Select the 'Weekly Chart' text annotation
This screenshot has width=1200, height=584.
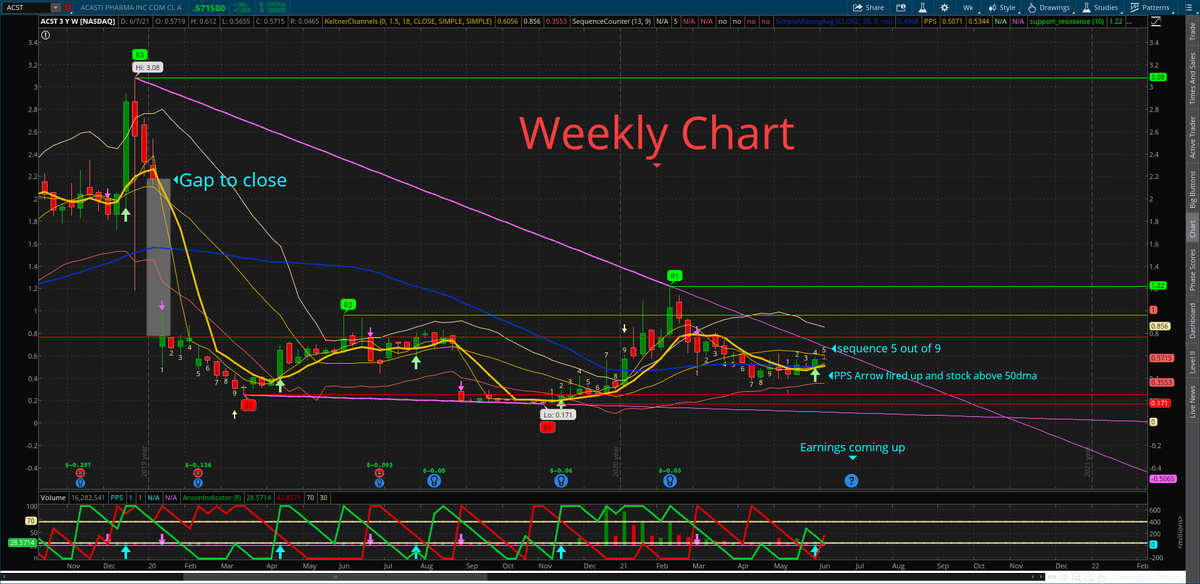coord(656,133)
